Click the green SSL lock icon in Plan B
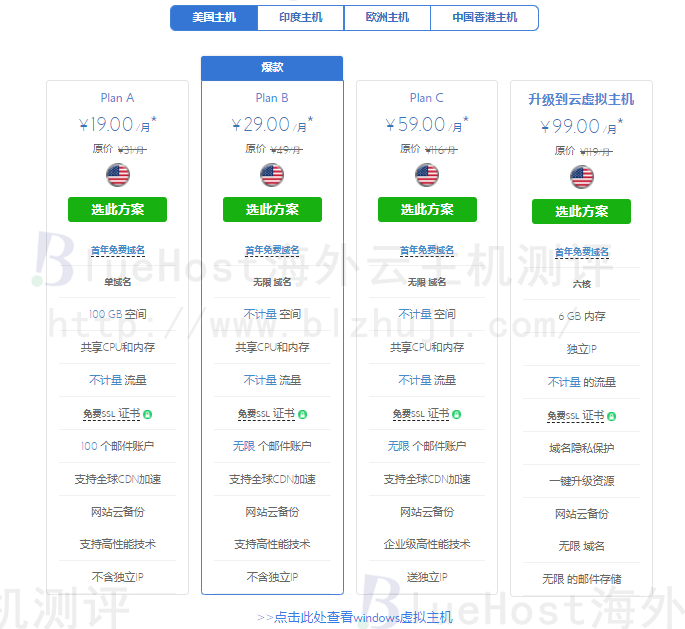Image resolution: width=685 pixels, height=629 pixels. click(302, 414)
